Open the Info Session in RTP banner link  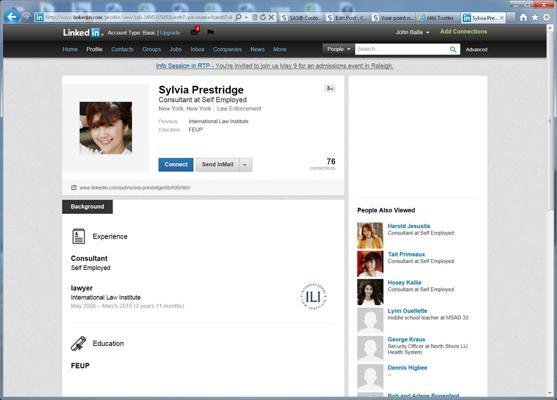click(x=274, y=66)
